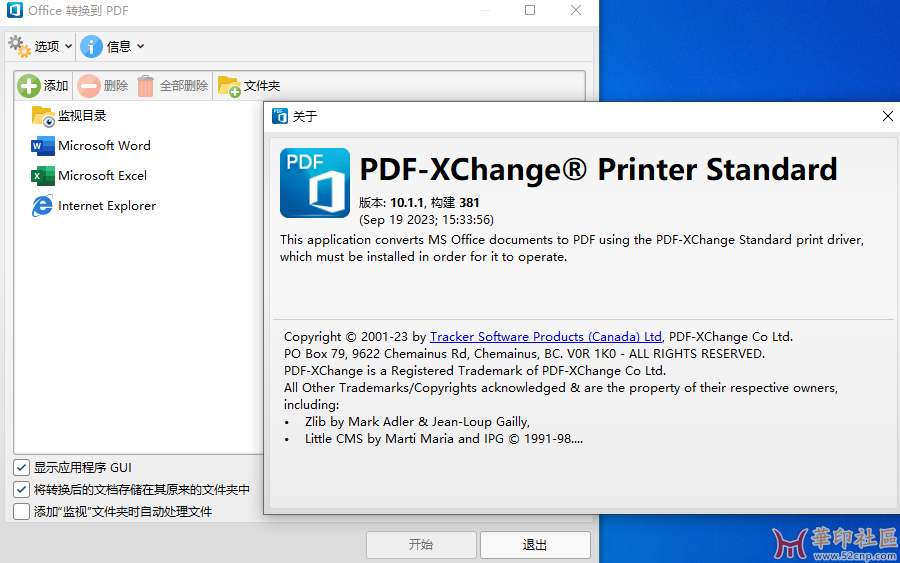Open the 信息 menu
900x563 pixels.
[x=112, y=46]
